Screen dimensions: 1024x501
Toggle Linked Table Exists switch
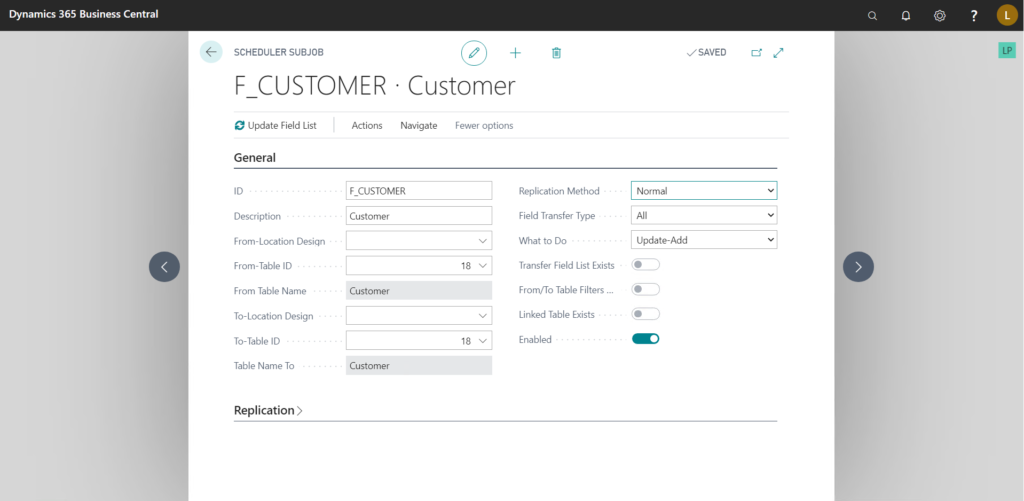[x=645, y=314]
